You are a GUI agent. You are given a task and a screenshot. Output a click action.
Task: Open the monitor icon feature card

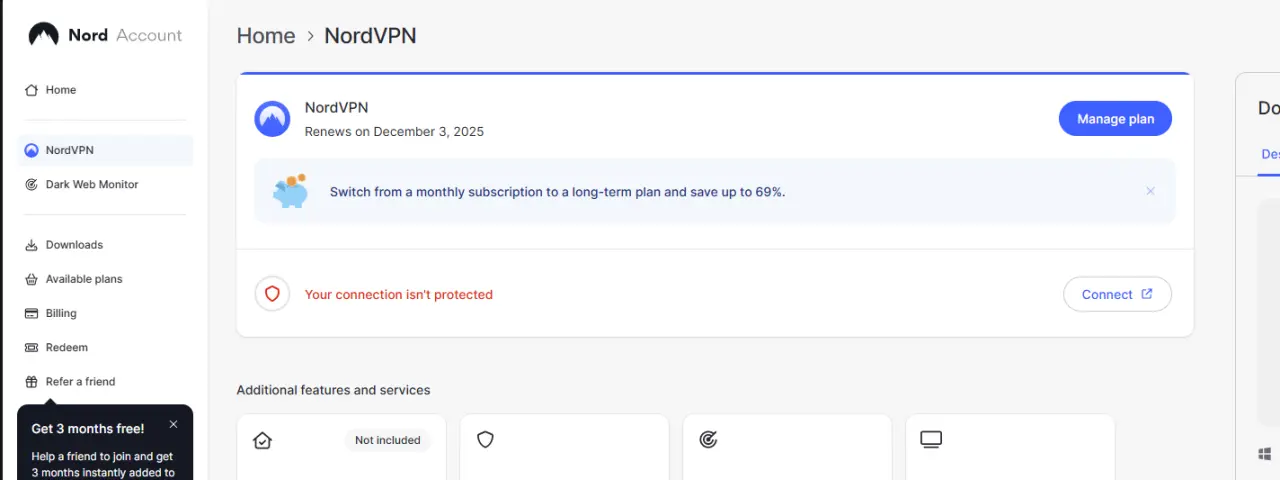1010,447
